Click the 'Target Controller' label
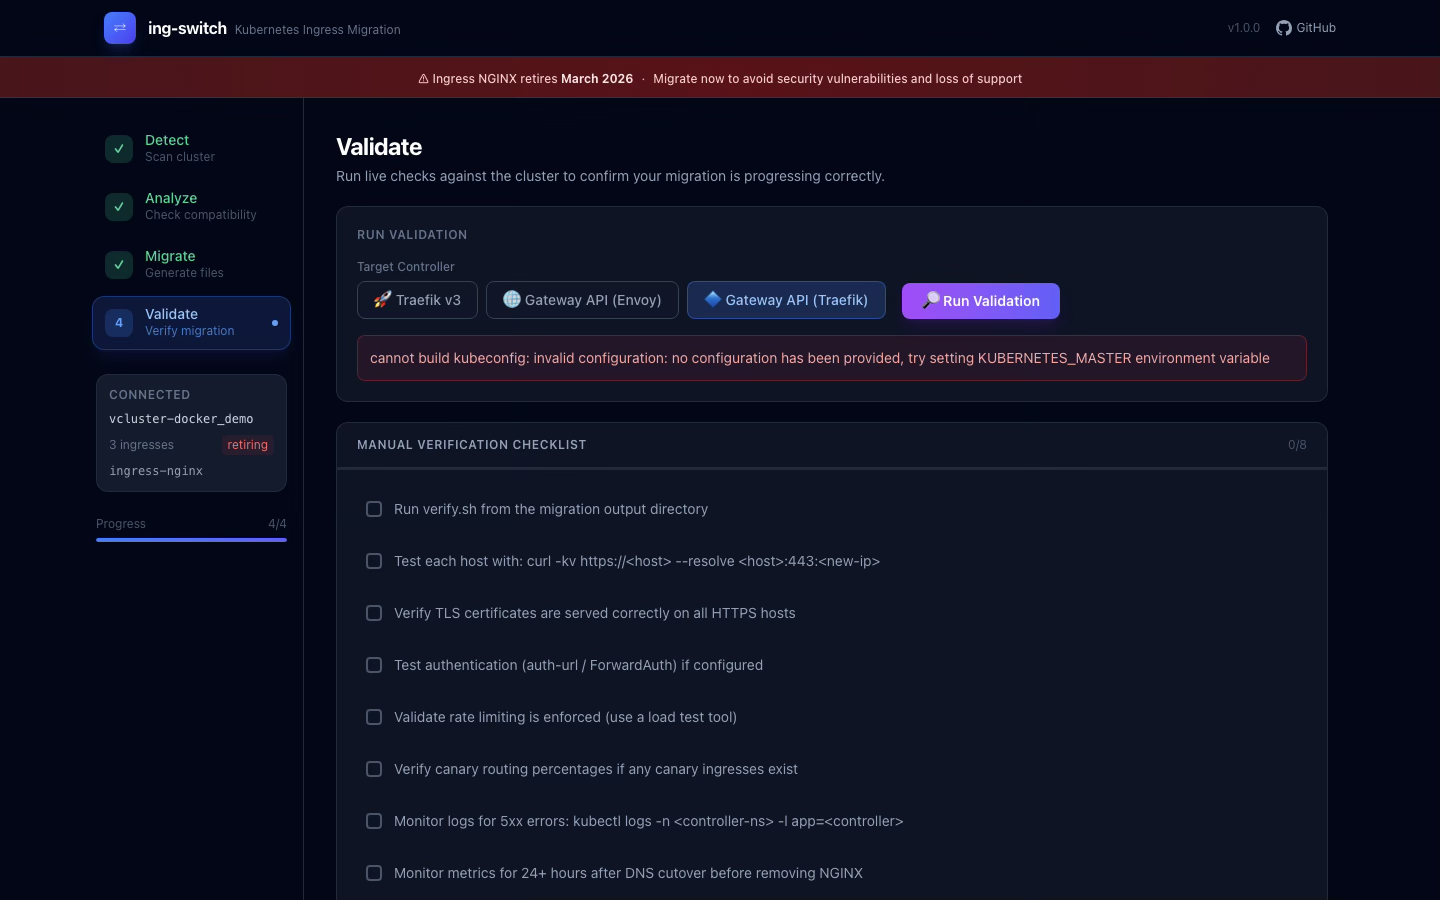Viewport: 1440px width, 900px height. [405, 267]
